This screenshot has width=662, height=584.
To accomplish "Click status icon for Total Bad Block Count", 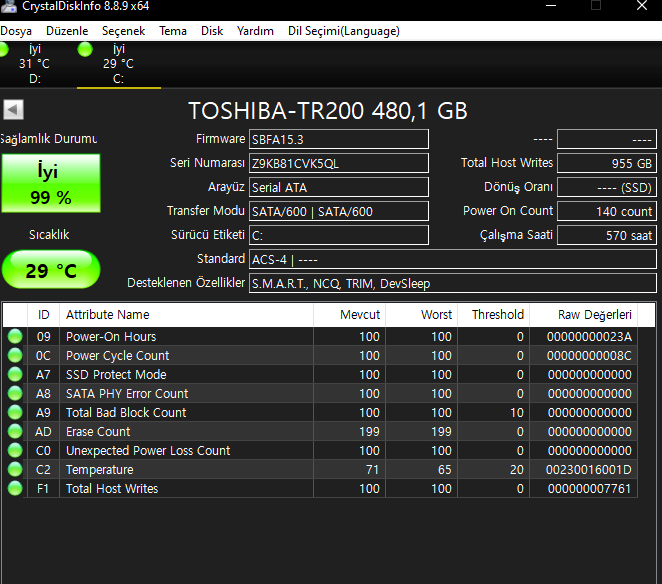I will (x=15, y=413).
